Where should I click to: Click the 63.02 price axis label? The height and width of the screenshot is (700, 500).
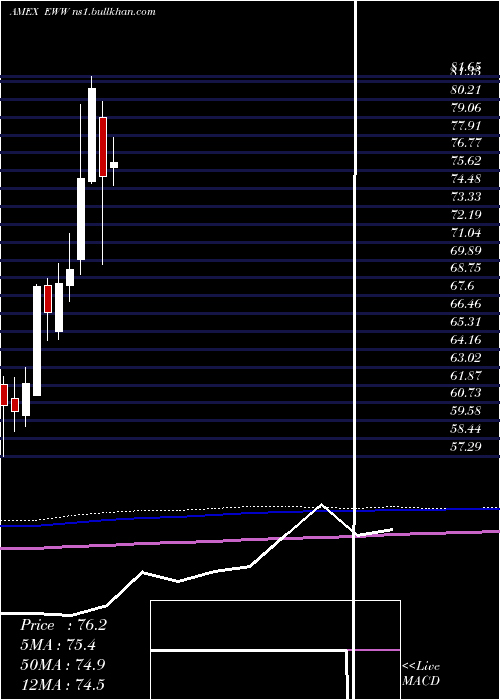[x=466, y=357]
